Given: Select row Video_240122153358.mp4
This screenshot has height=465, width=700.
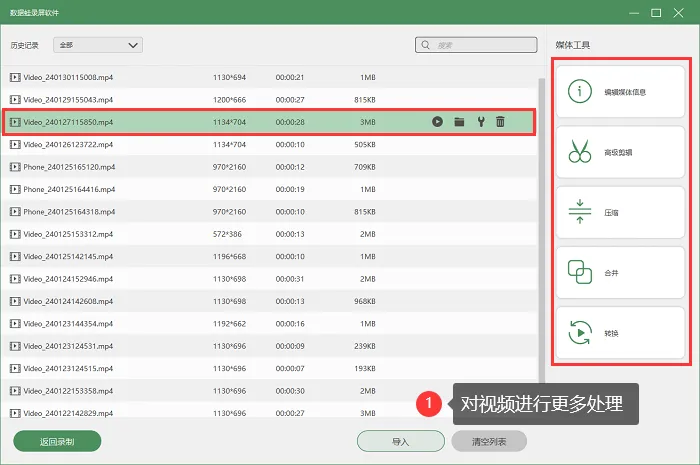Looking at the screenshot, I should (269, 391).
